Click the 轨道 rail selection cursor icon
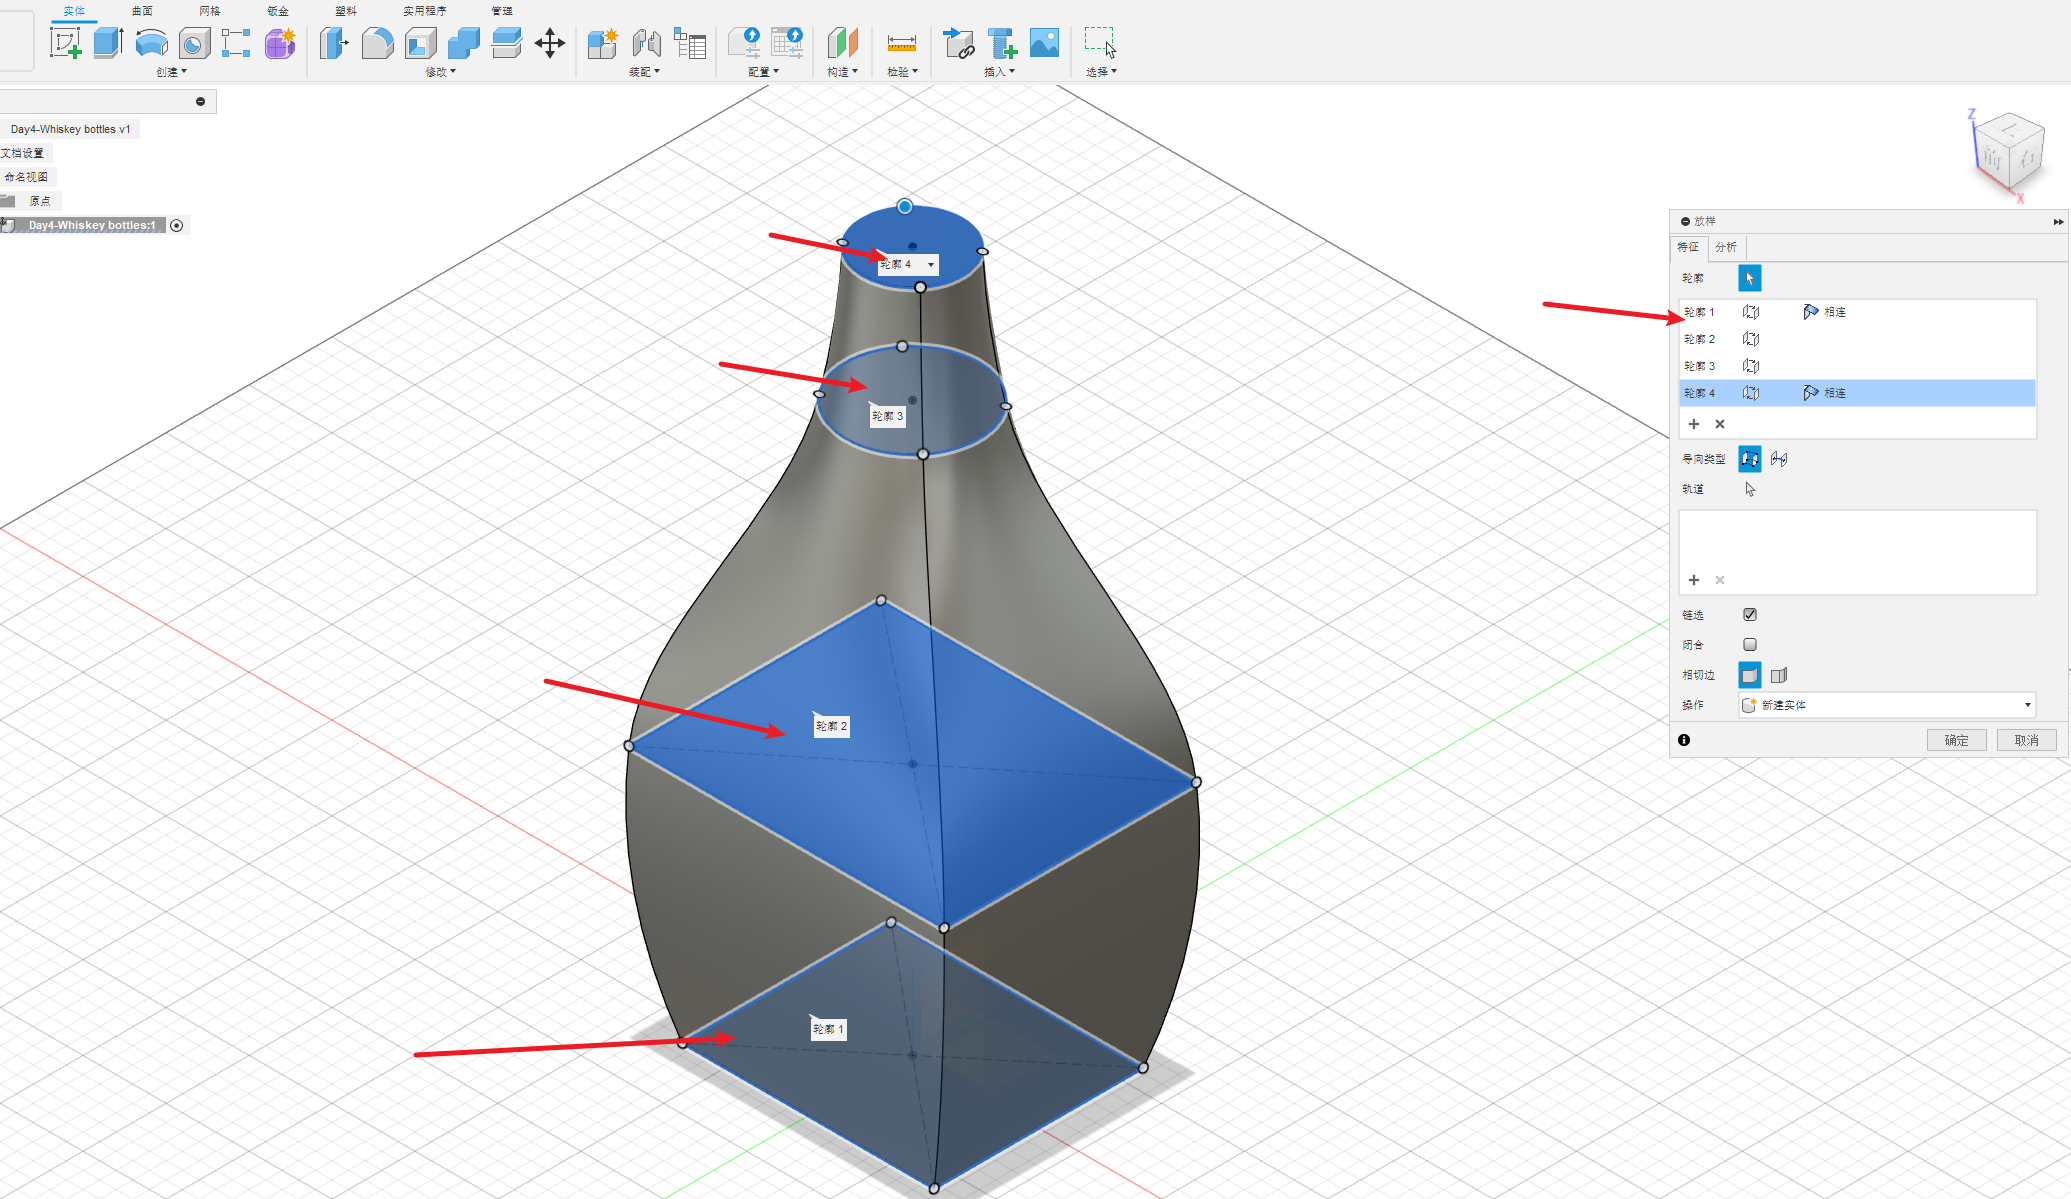 [1750, 489]
